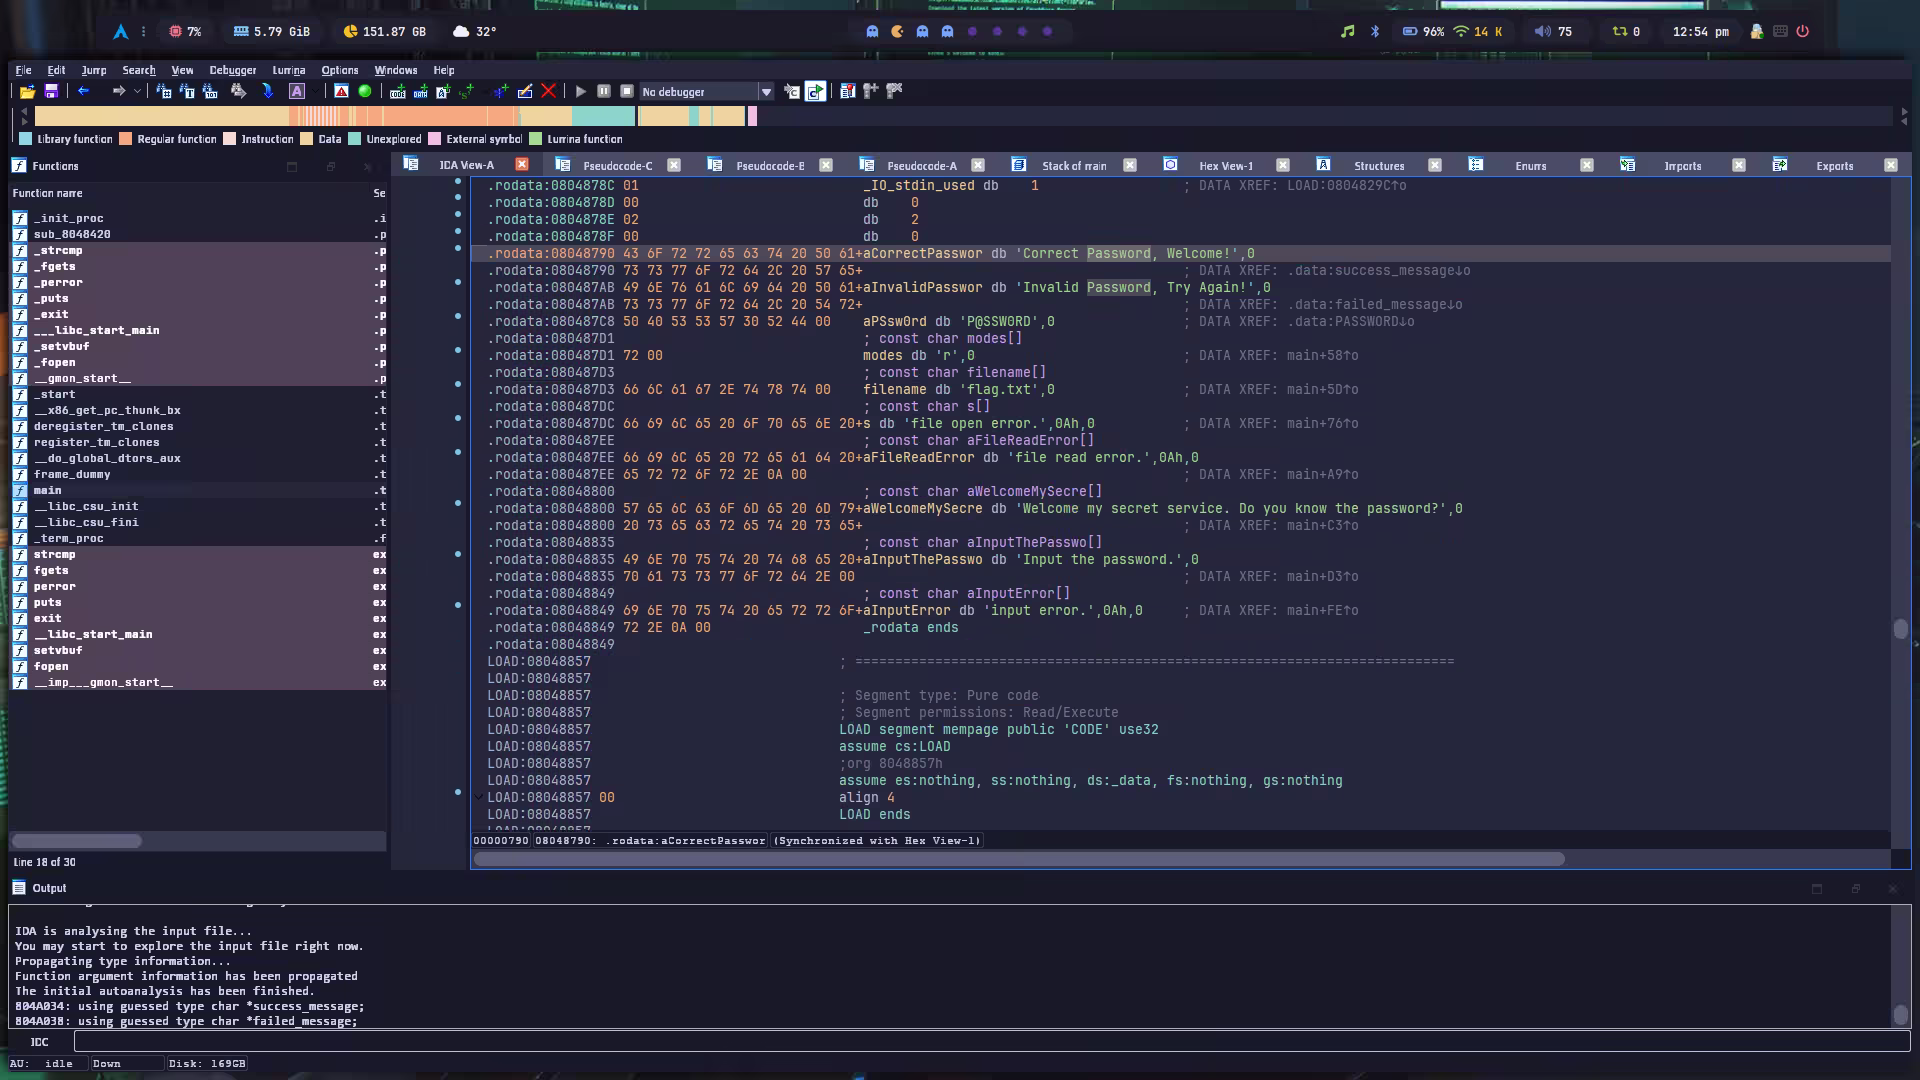
Task: Select the main function in list
Action: [48, 490]
